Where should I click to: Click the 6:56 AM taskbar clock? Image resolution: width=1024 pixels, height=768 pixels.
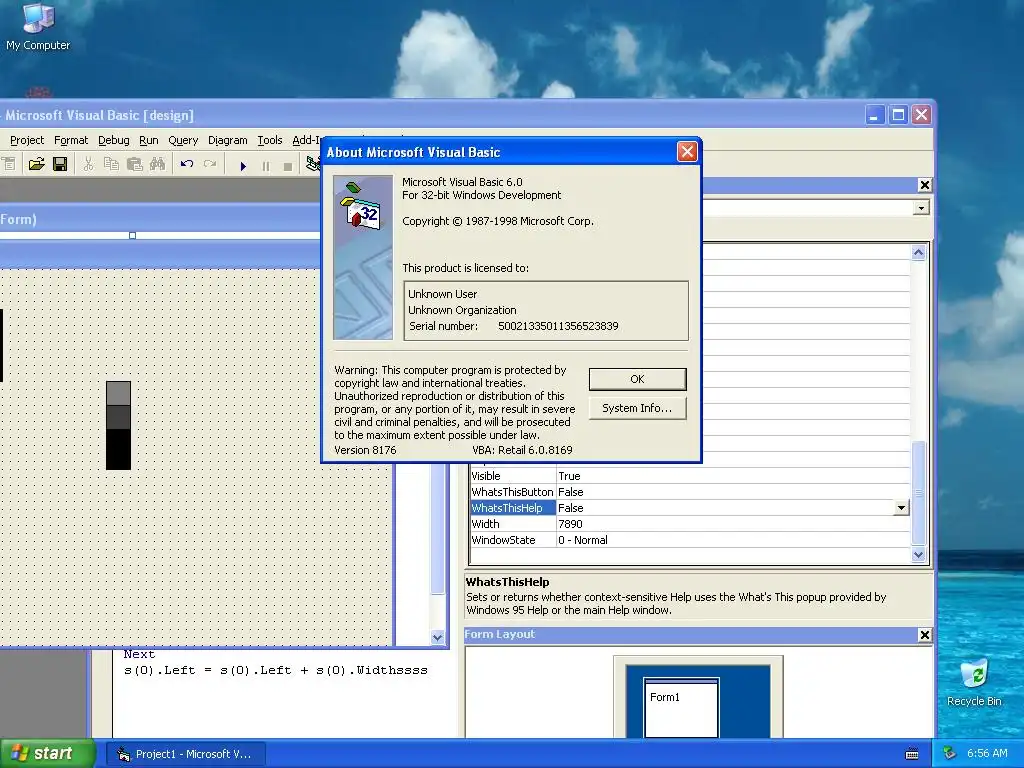(987, 754)
